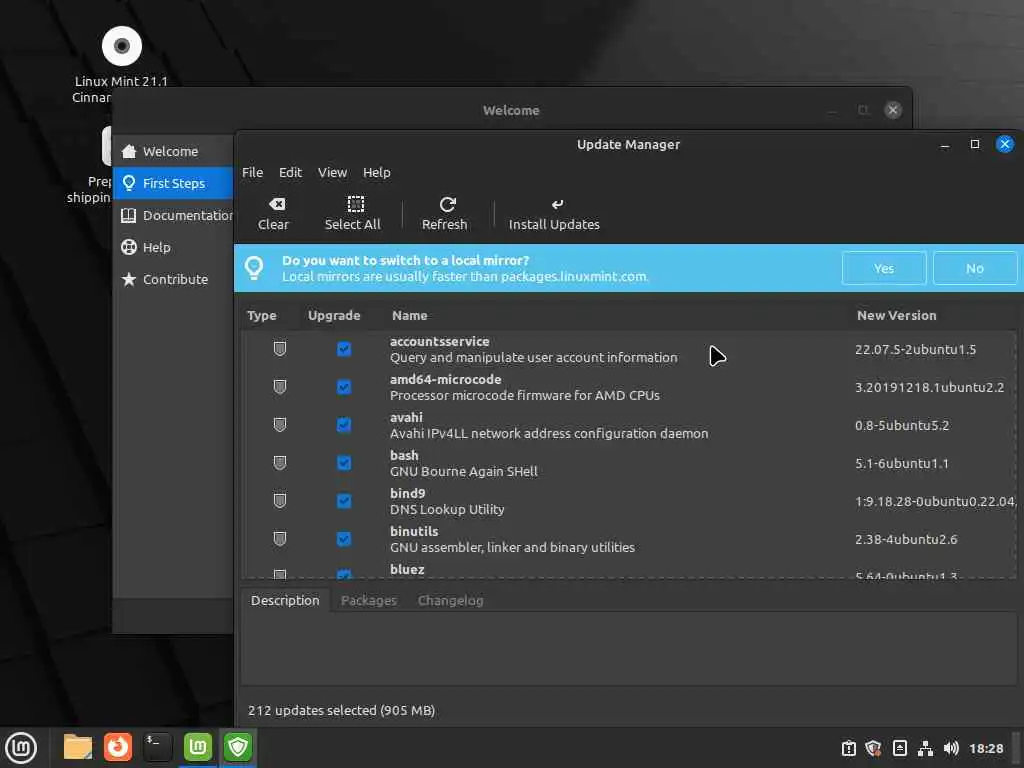Image resolution: width=1024 pixels, height=768 pixels.
Task: Open the Files folder icon in the taskbar
Action: (x=78, y=747)
